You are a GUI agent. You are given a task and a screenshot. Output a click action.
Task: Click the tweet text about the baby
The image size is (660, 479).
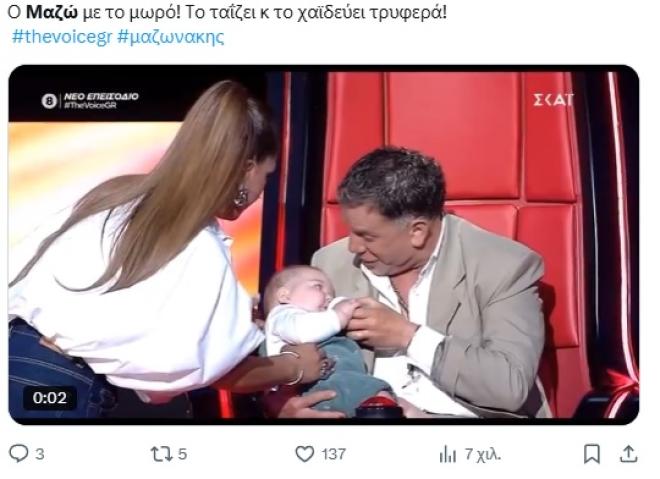(227, 13)
